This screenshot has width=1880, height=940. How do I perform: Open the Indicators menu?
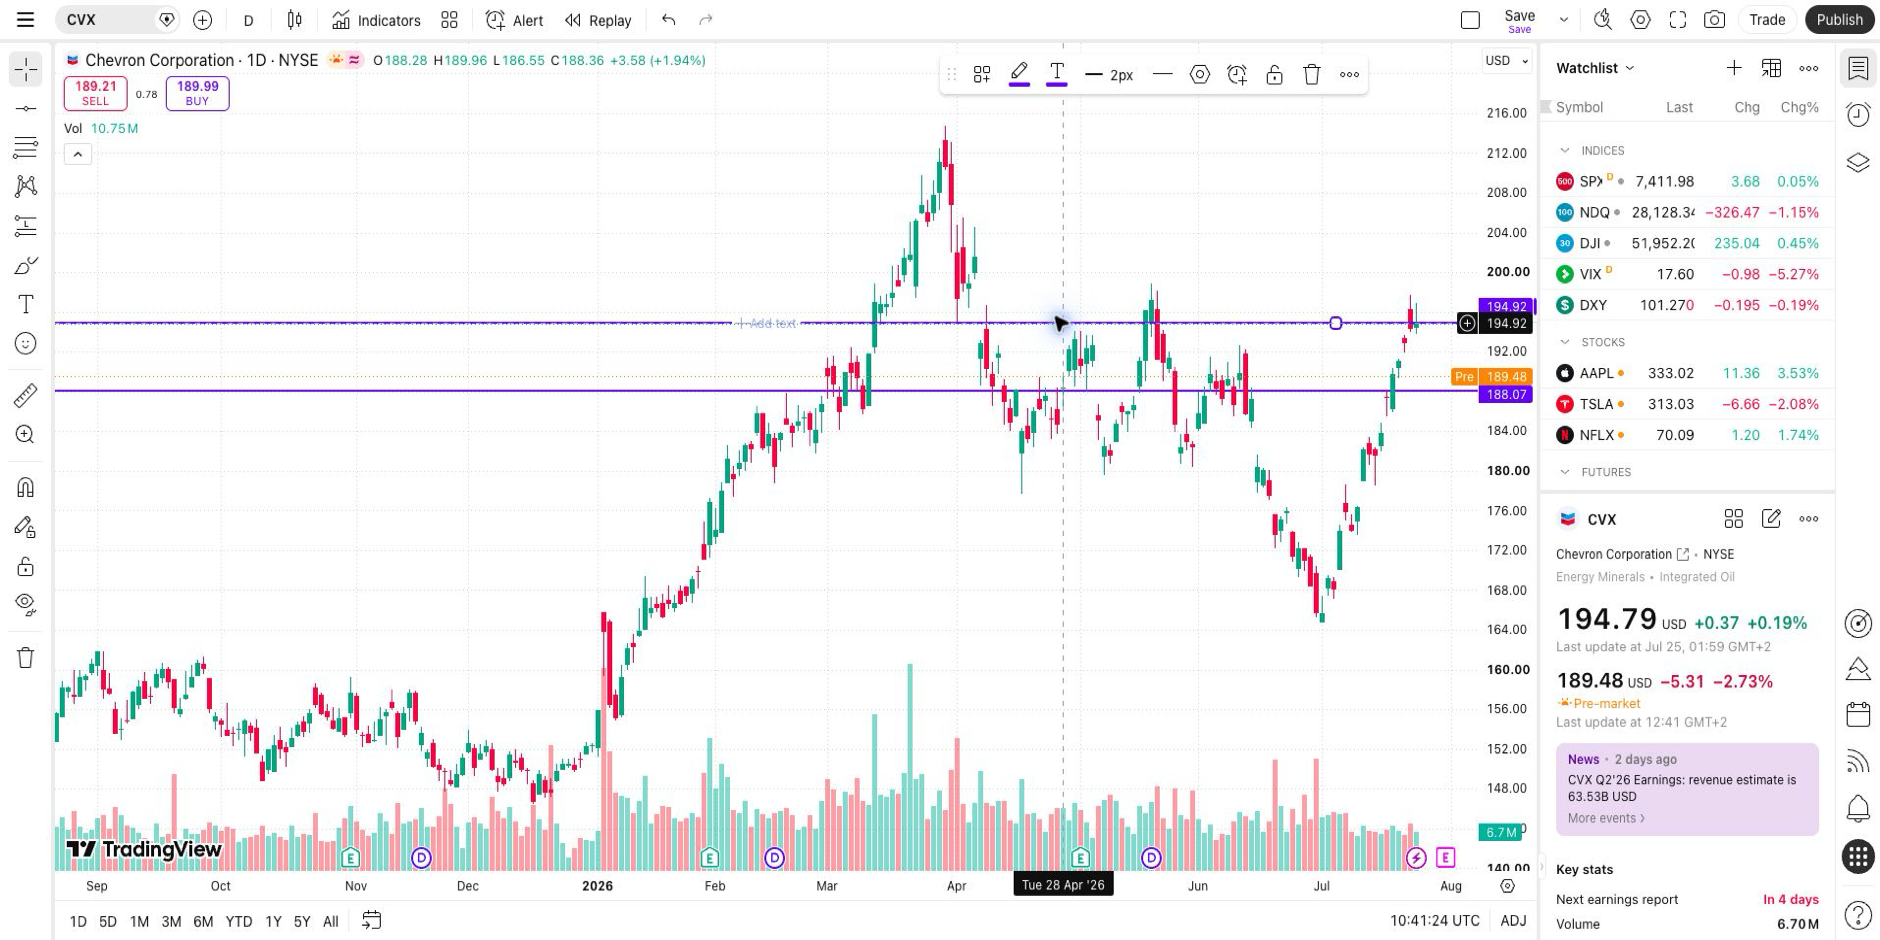[376, 20]
